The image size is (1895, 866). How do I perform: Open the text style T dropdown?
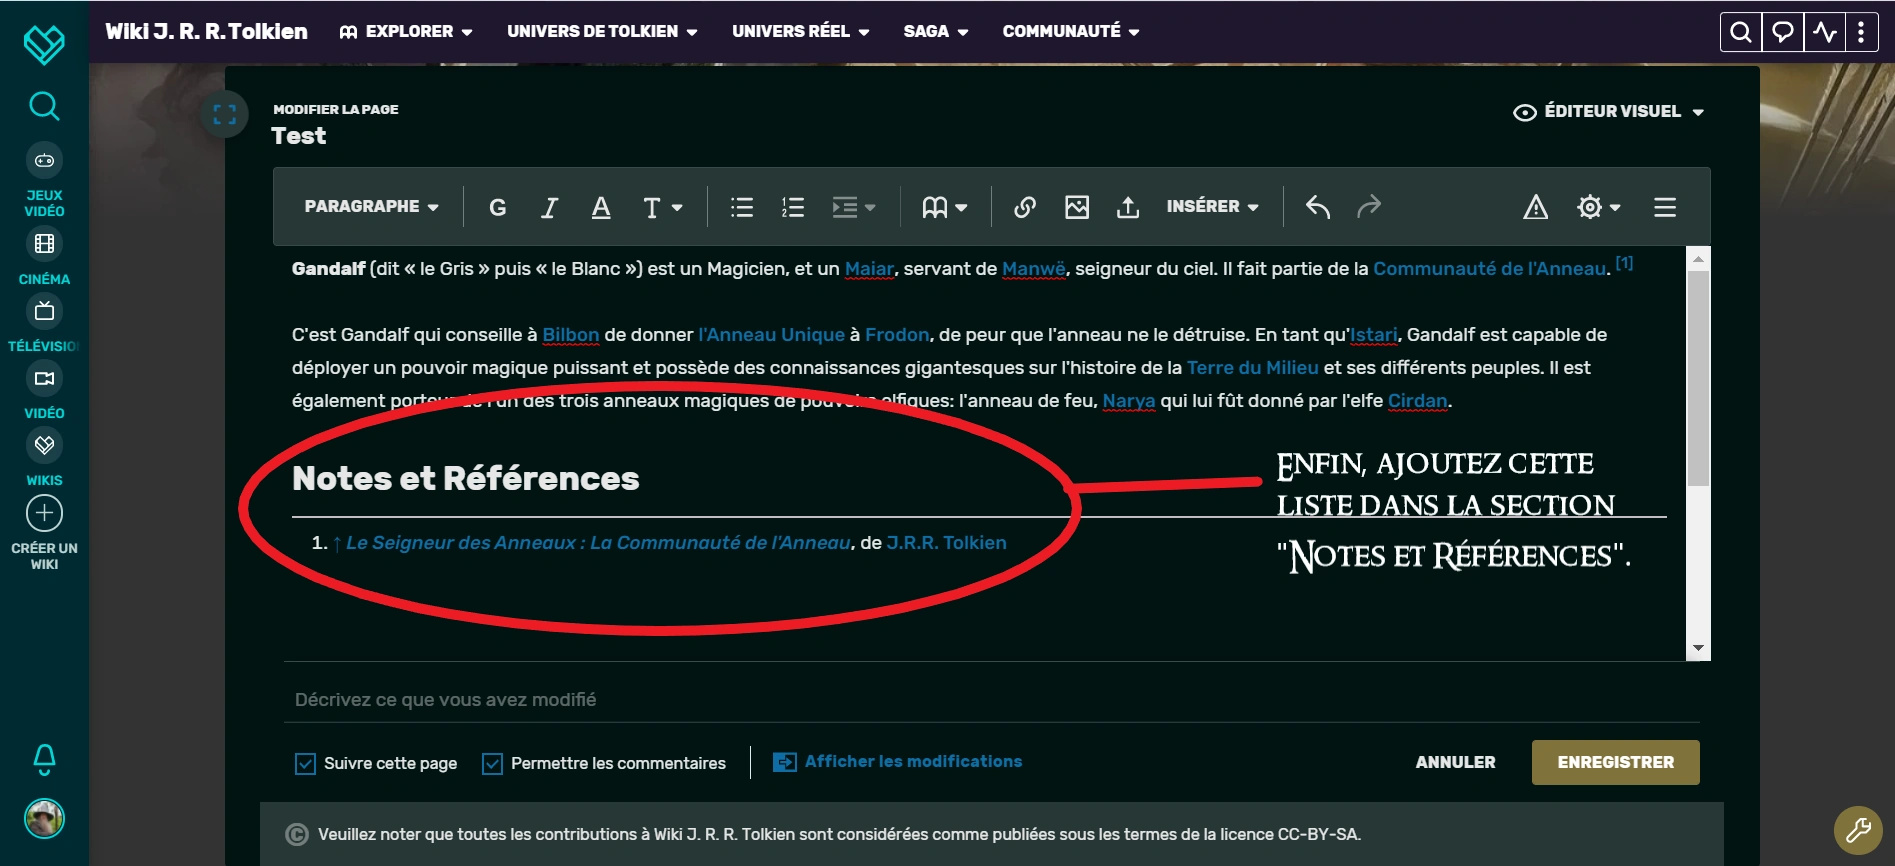pyautogui.click(x=662, y=207)
